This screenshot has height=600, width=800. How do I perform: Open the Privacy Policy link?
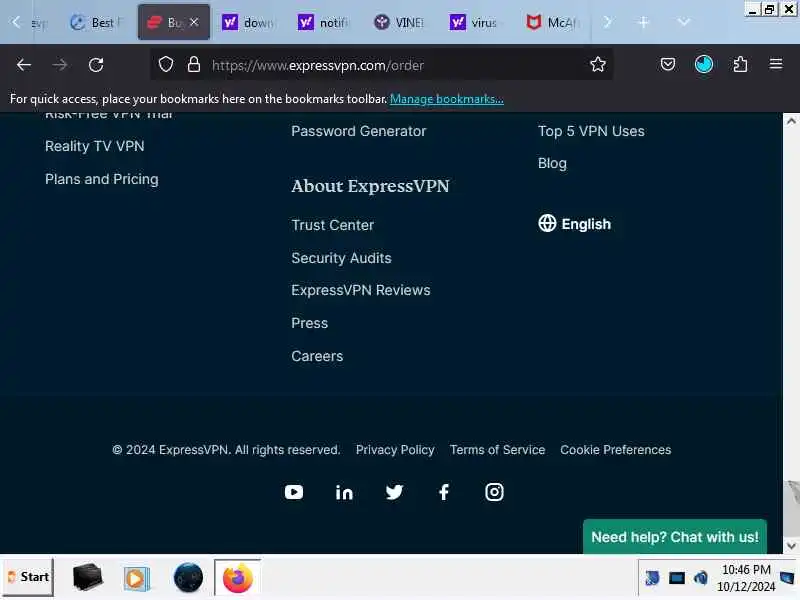click(395, 449)
